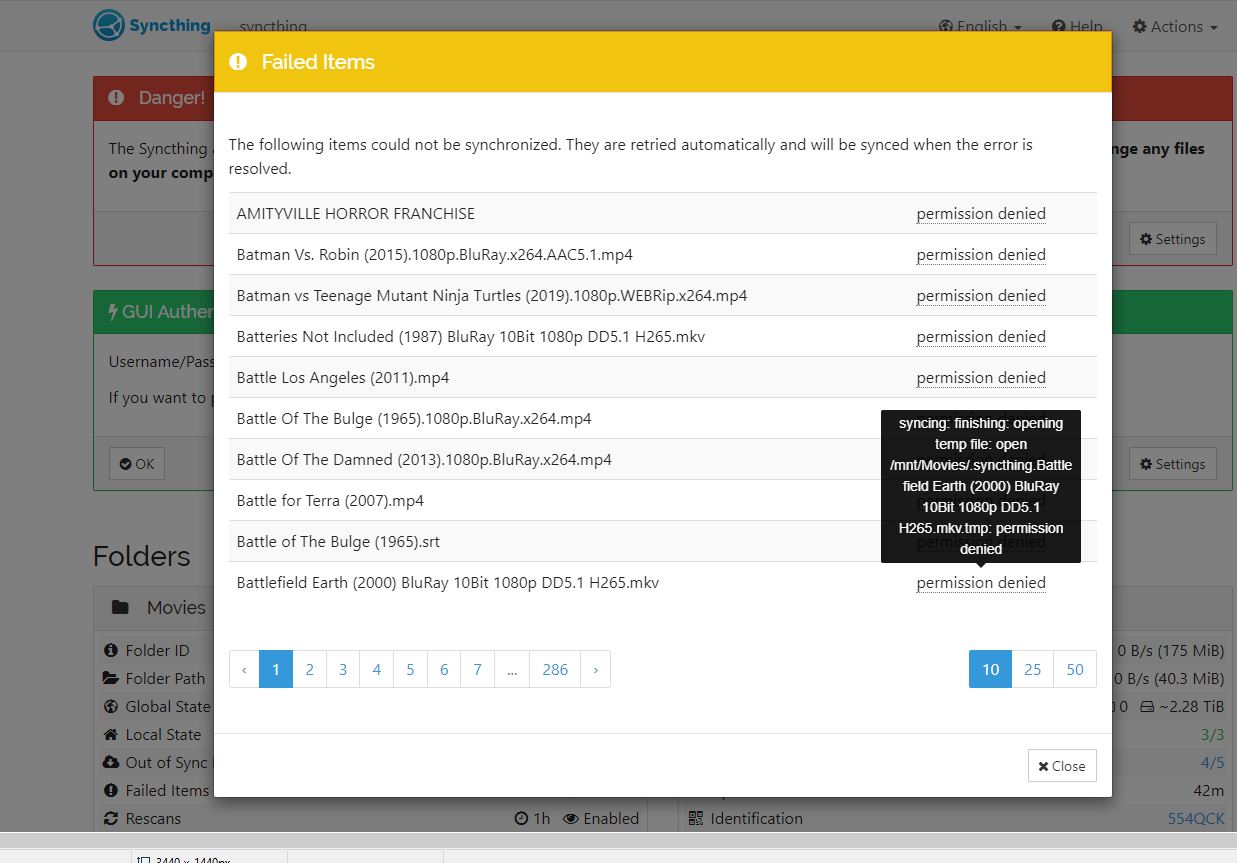
Task: Go to page 7 of failed items
Action: (x=478, y=669)
